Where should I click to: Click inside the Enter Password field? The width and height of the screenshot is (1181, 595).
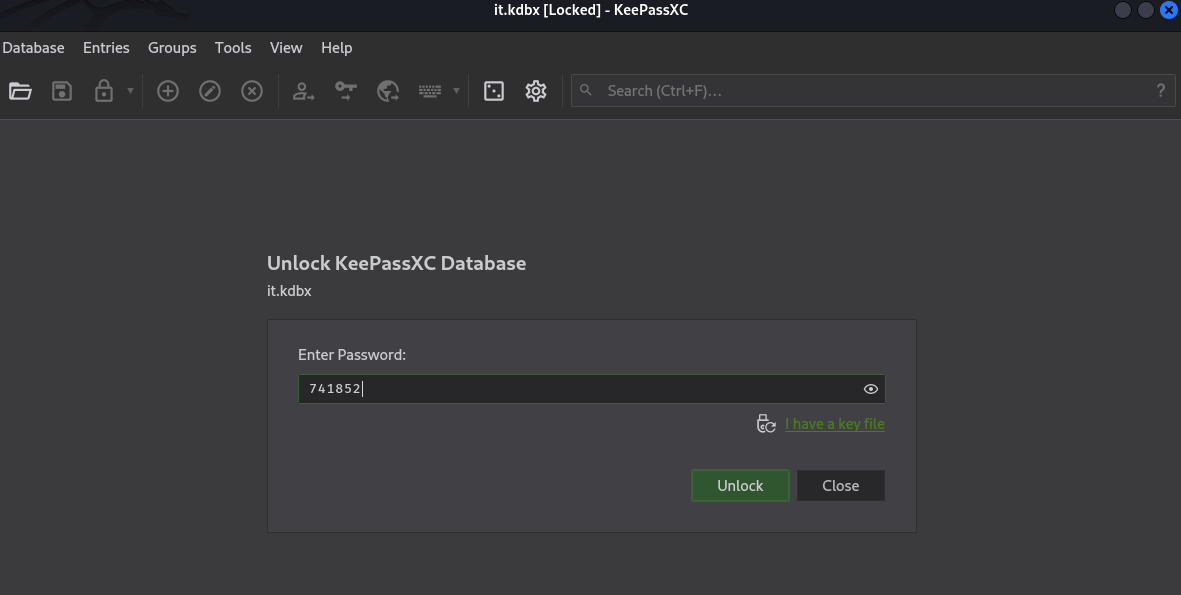(592, 389)
